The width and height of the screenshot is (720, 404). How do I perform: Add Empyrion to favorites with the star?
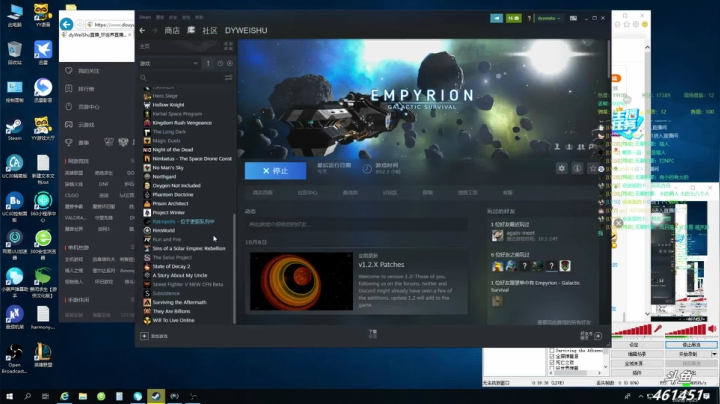point(593,168)
